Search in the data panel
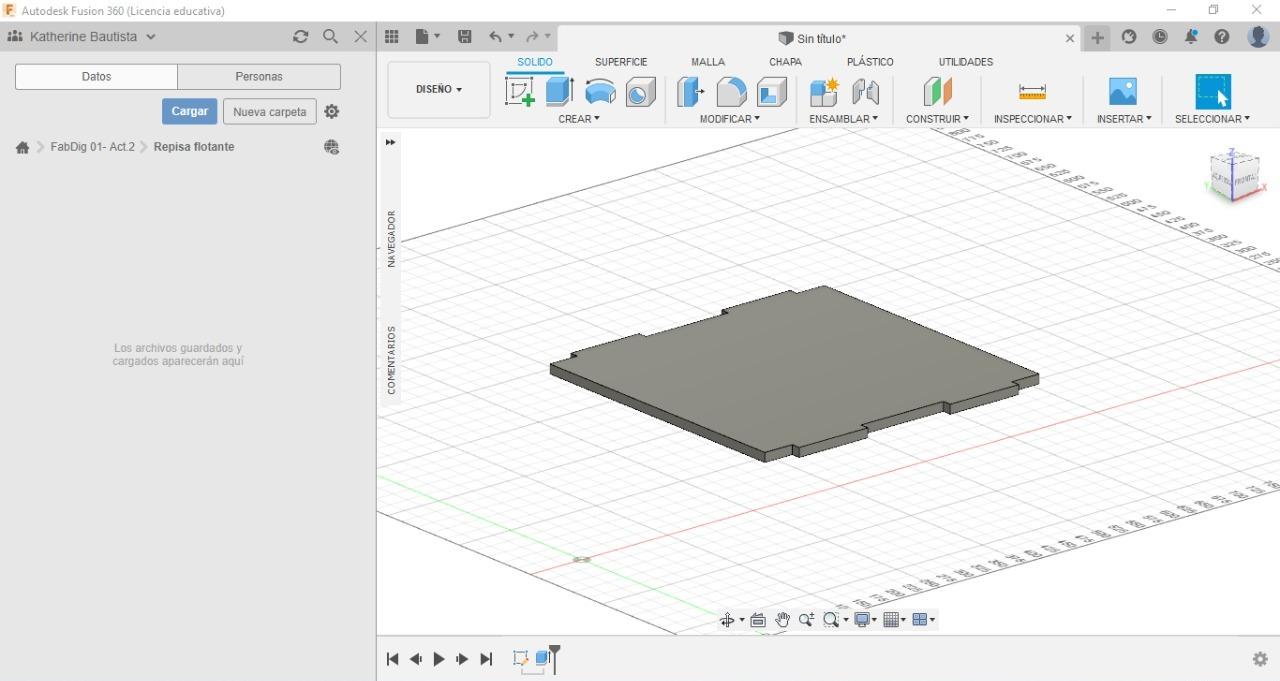Screen dimensions: 1280x681 (x=330, y=36)
